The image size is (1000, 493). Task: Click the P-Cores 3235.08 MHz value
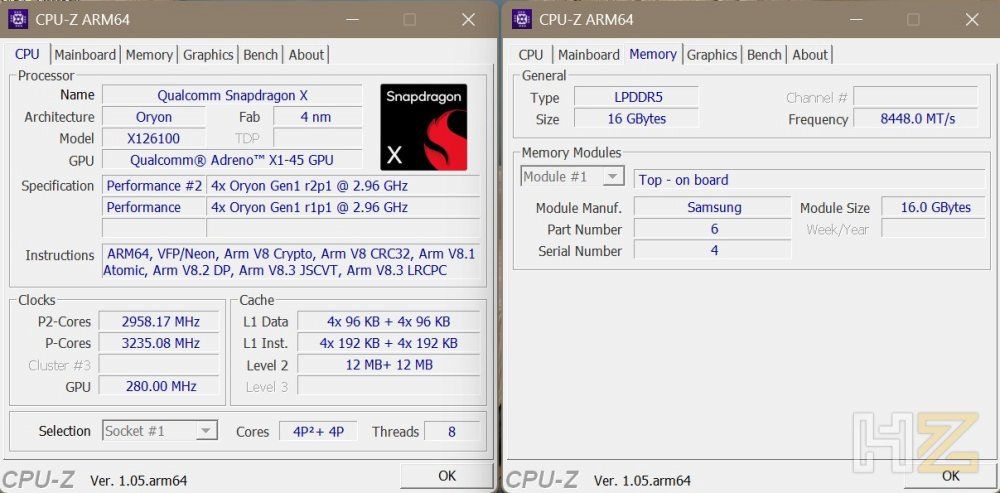160,343
